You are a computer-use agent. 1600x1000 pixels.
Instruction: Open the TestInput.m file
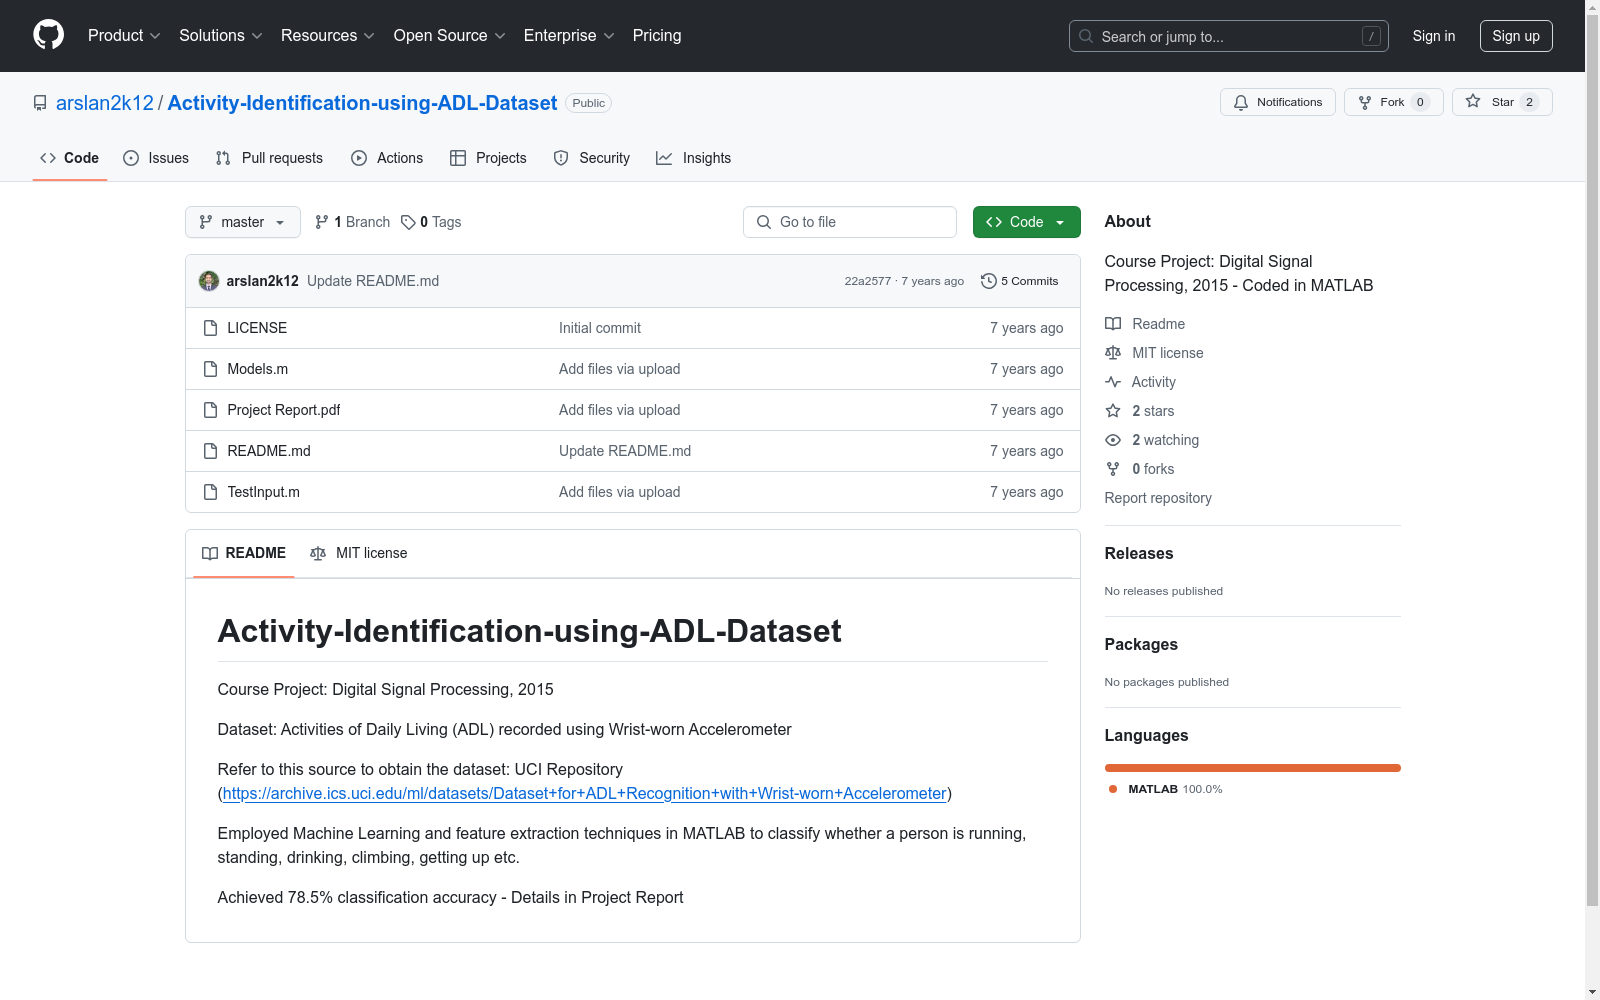pos(263,492)
